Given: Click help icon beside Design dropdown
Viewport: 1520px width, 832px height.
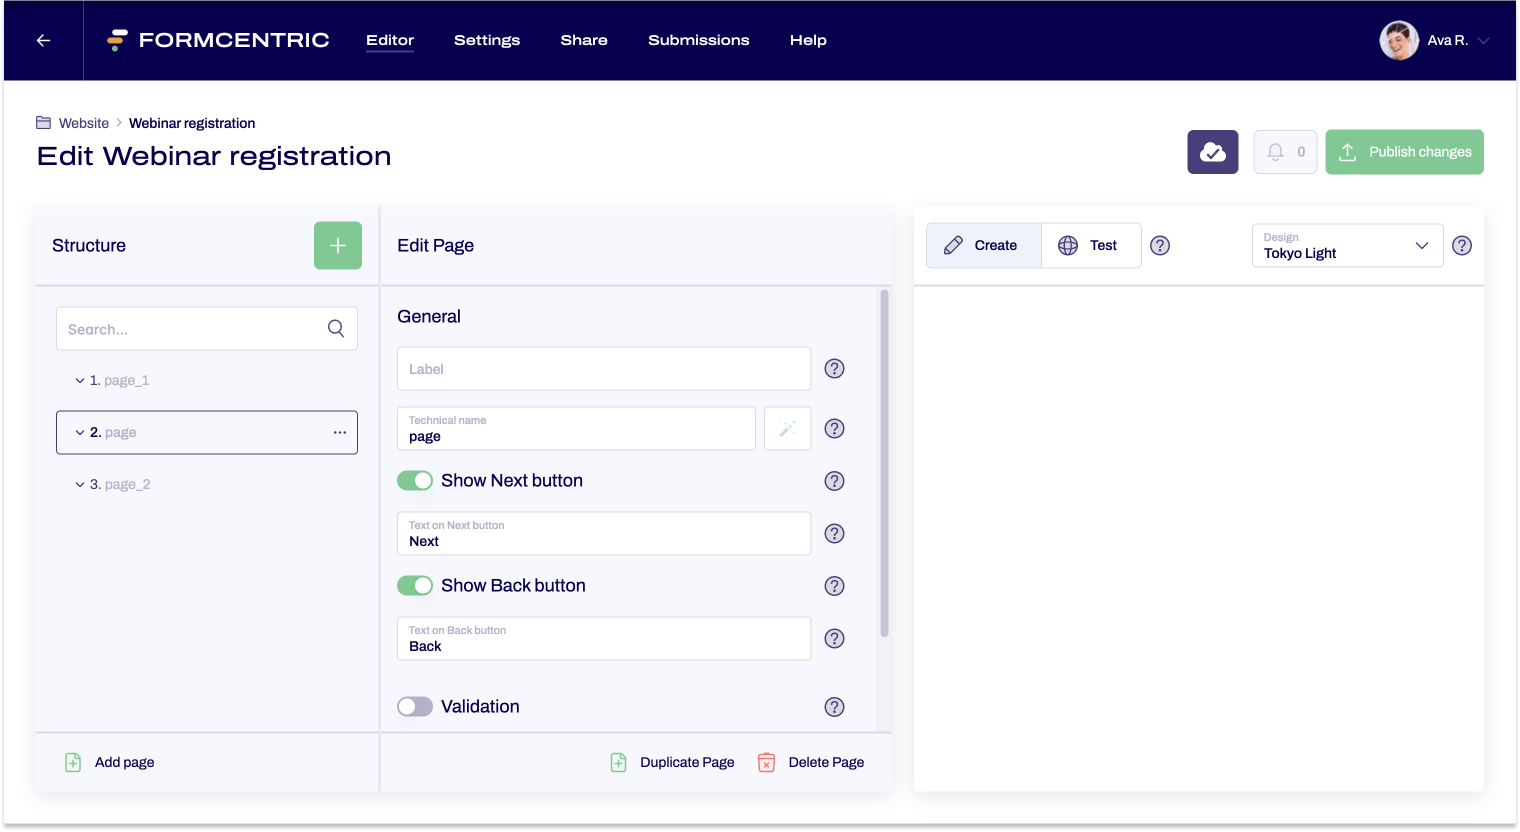Looking at the screenshot, I should tap(1461, 245).
